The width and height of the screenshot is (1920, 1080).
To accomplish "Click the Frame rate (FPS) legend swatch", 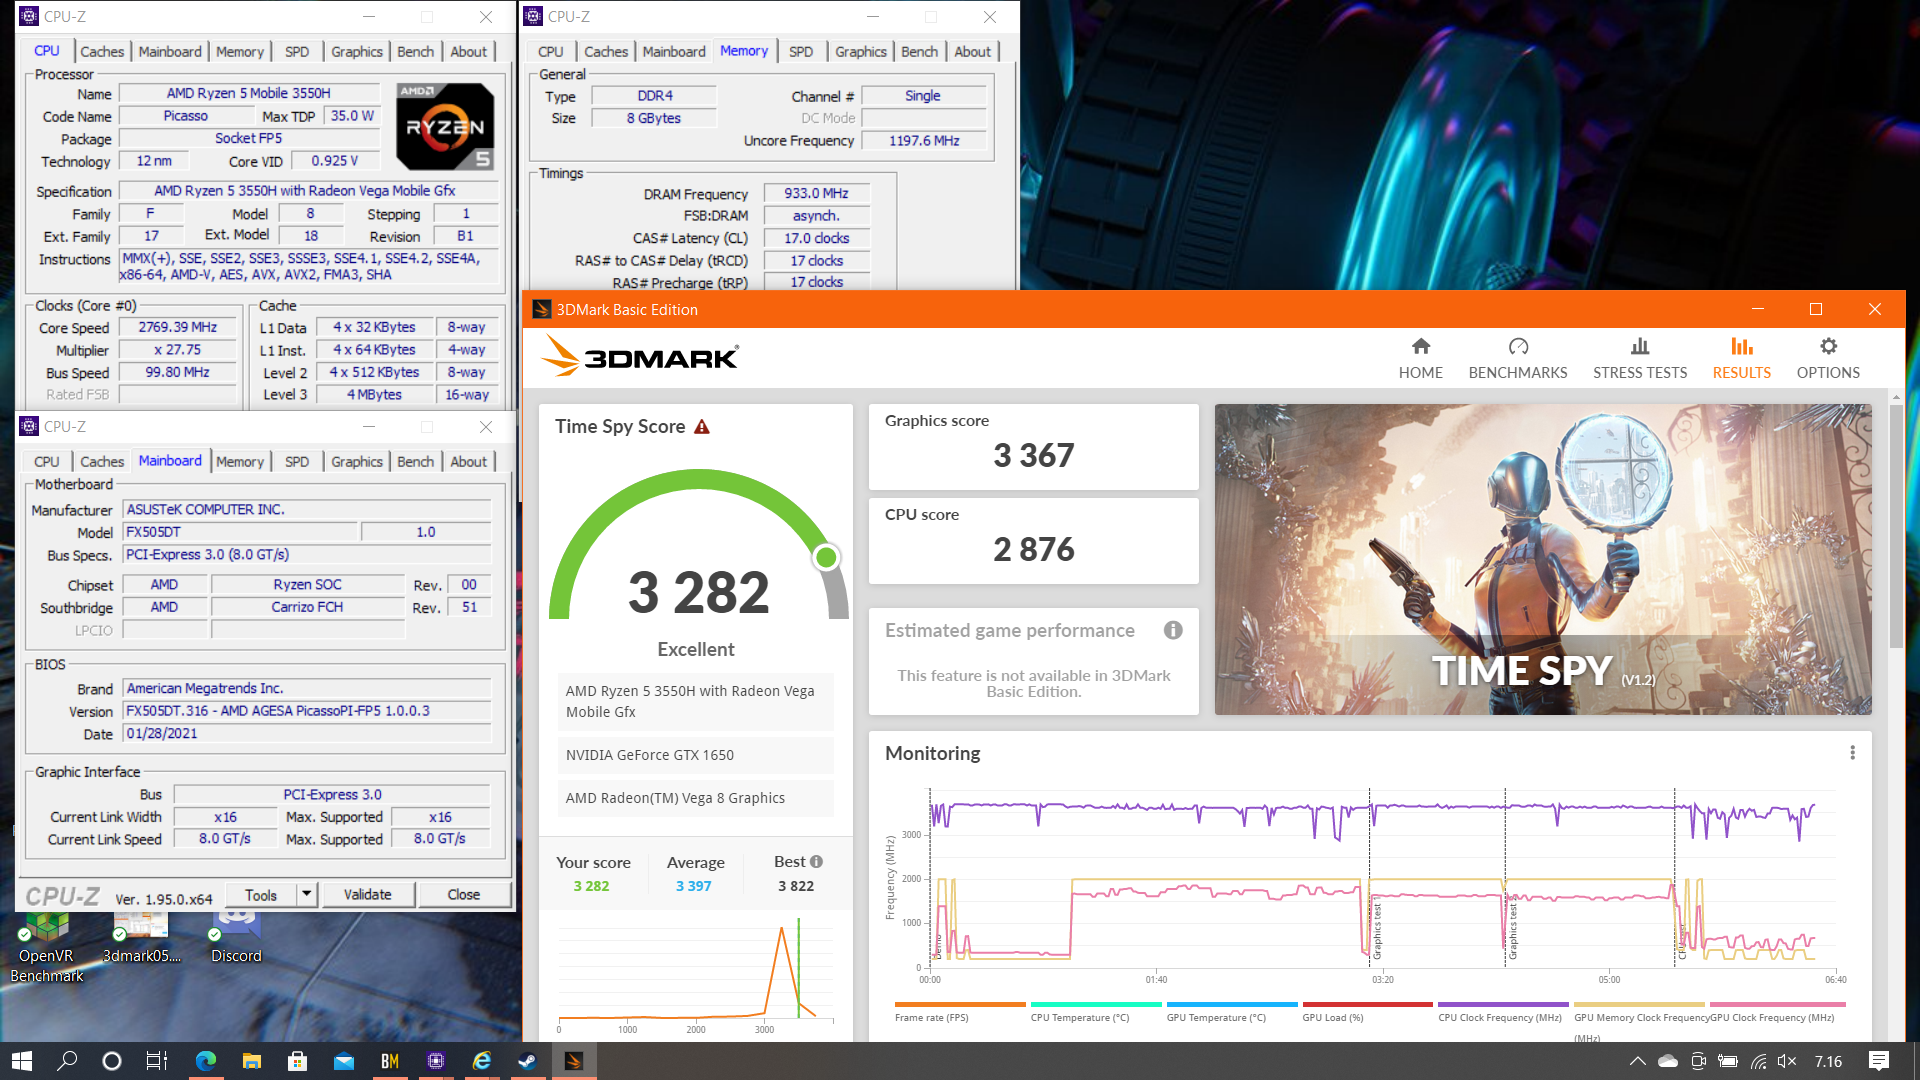I will (960, 1004).
